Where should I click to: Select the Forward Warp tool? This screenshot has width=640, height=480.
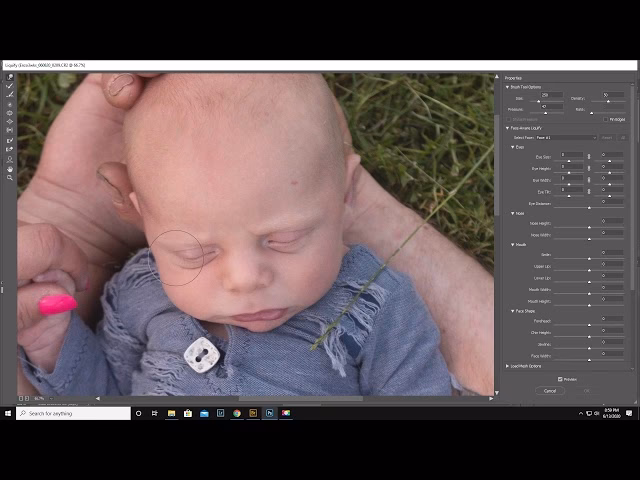point(10,77)
